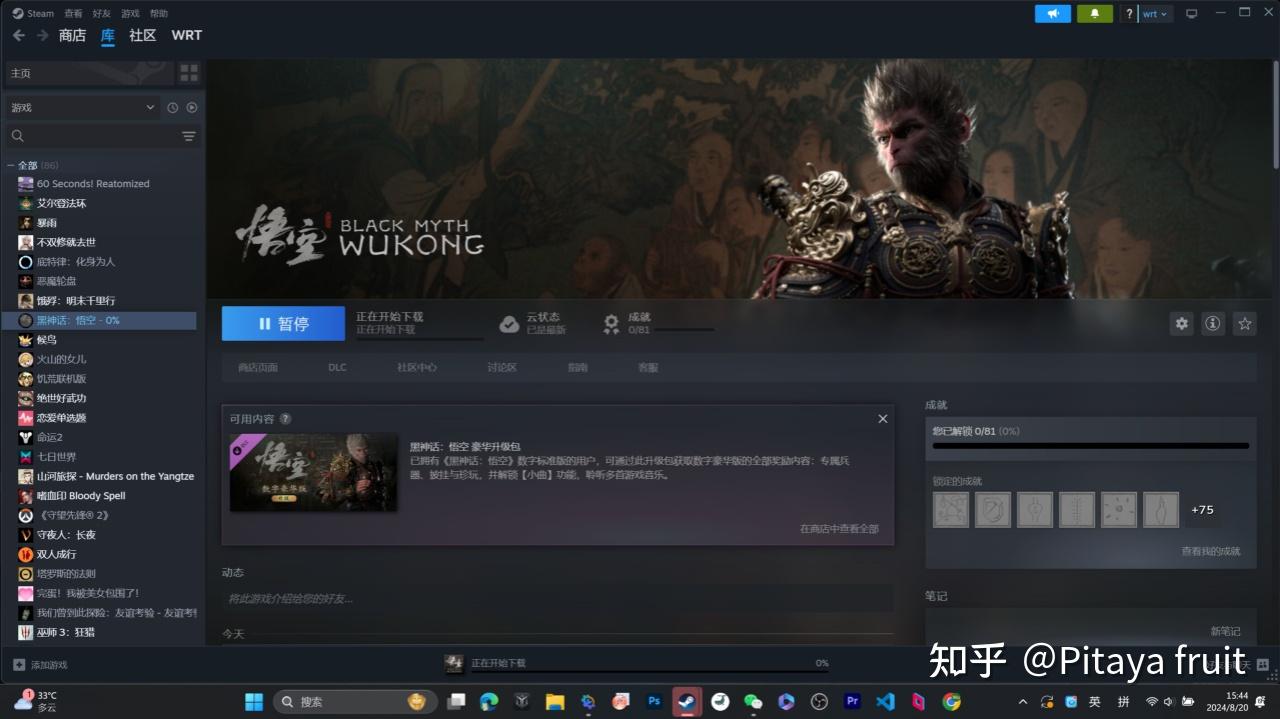Click the Windows Start button

tap(254, 702)
